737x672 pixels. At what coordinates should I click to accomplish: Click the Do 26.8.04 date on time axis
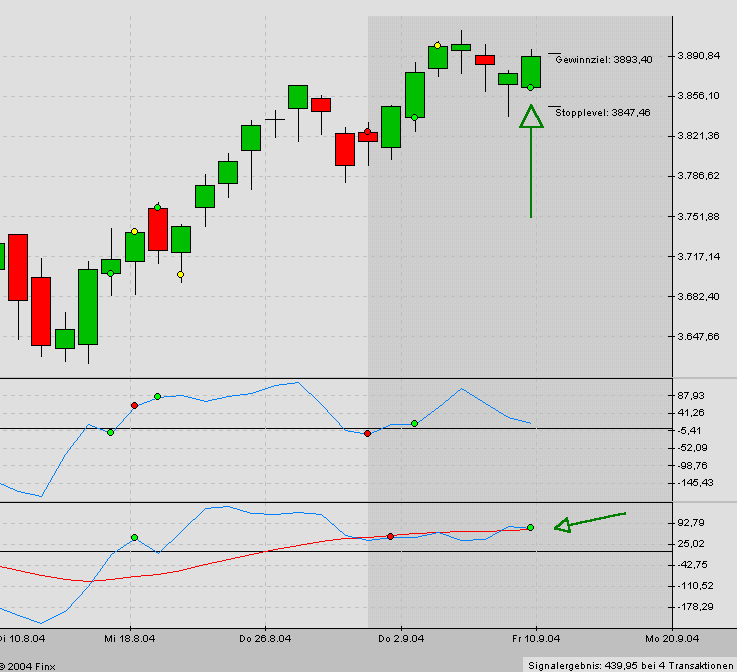click(265, 637)
